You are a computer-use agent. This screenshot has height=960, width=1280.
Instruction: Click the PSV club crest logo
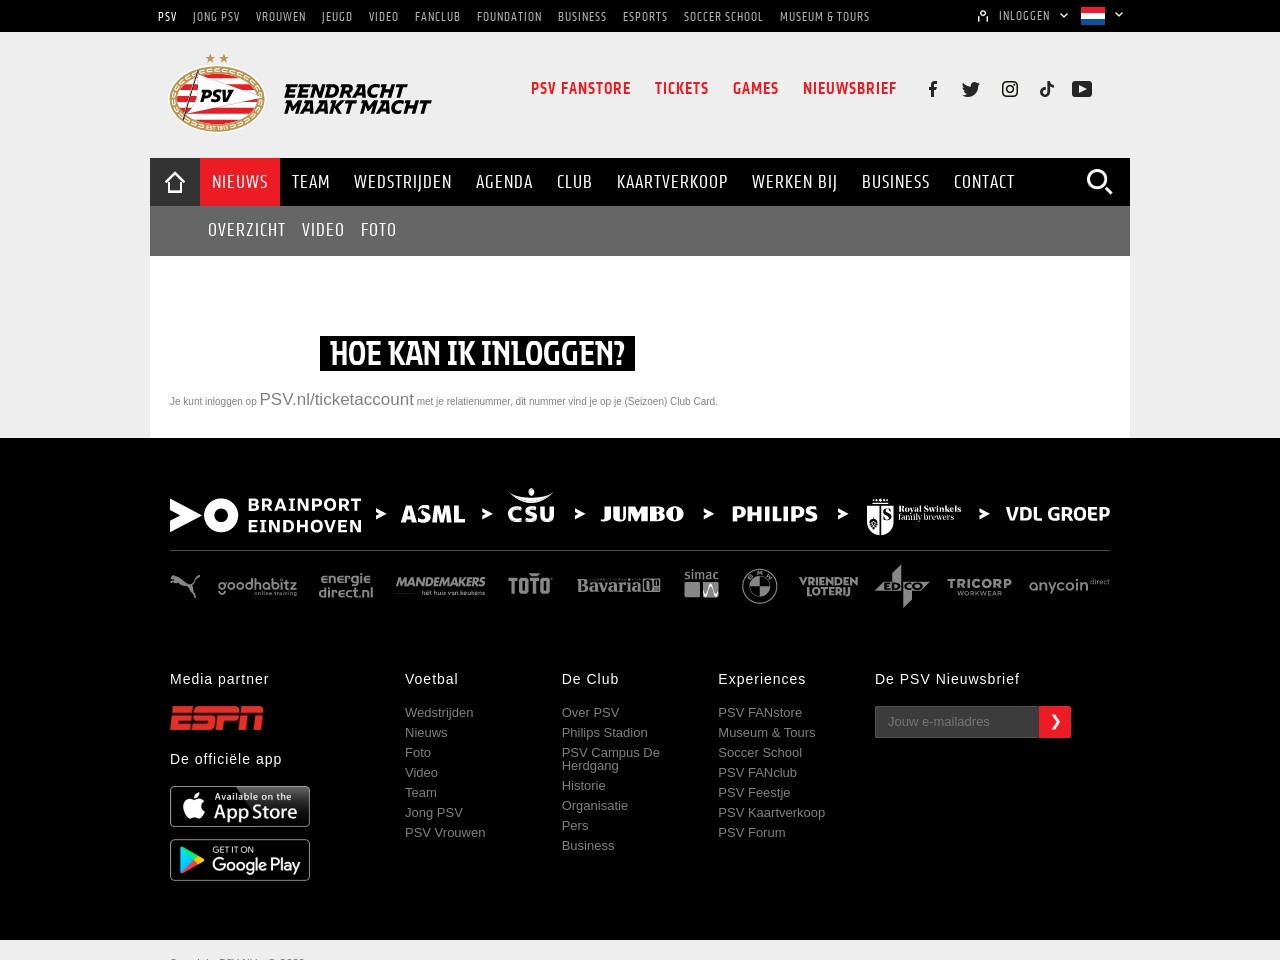[217, 93]
